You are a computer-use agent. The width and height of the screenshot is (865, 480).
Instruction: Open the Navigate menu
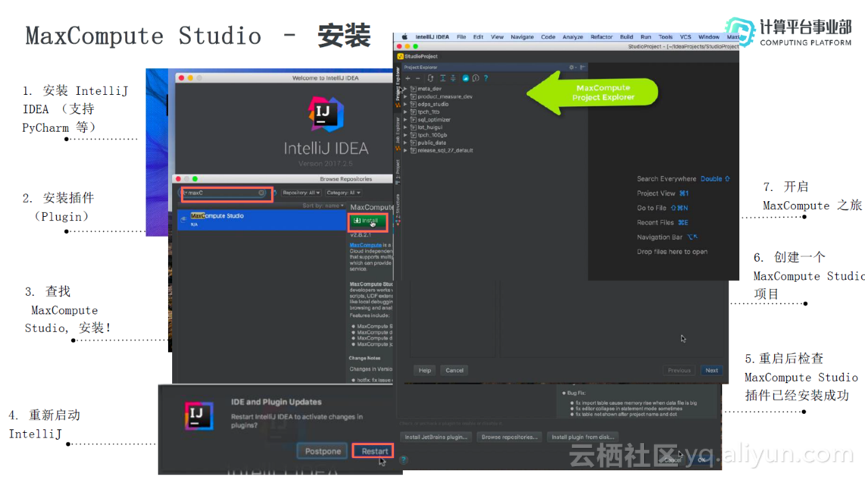click(522, 37)
